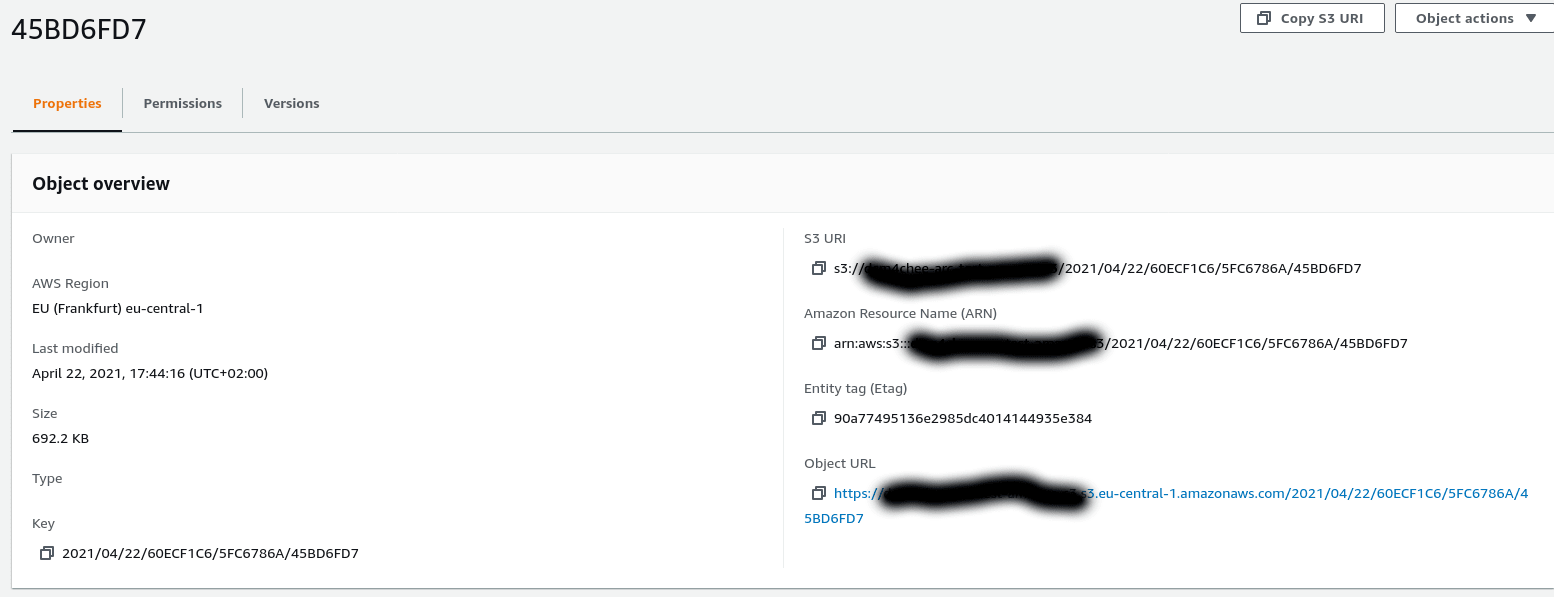Screen dimensions: 1554x597
Task: Switch to the Properties tab
Action: [67, 103]
